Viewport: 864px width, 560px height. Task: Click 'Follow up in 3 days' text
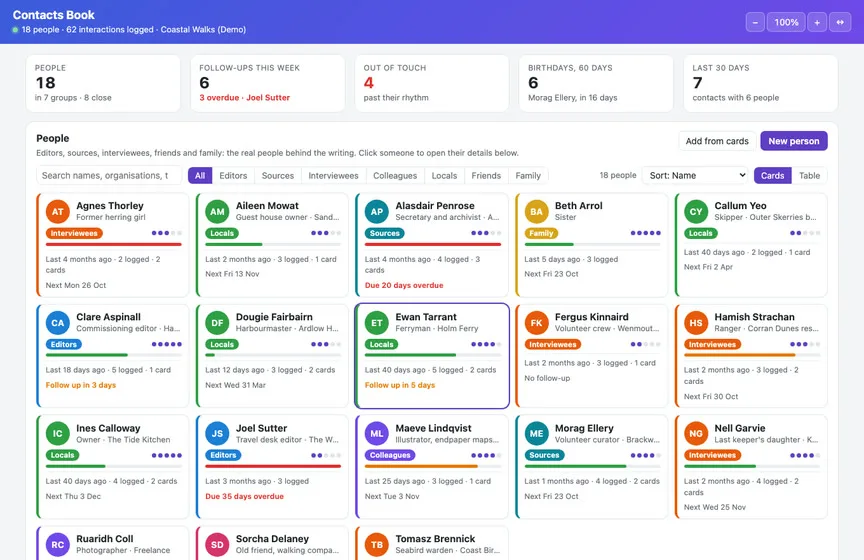[81, 385]
